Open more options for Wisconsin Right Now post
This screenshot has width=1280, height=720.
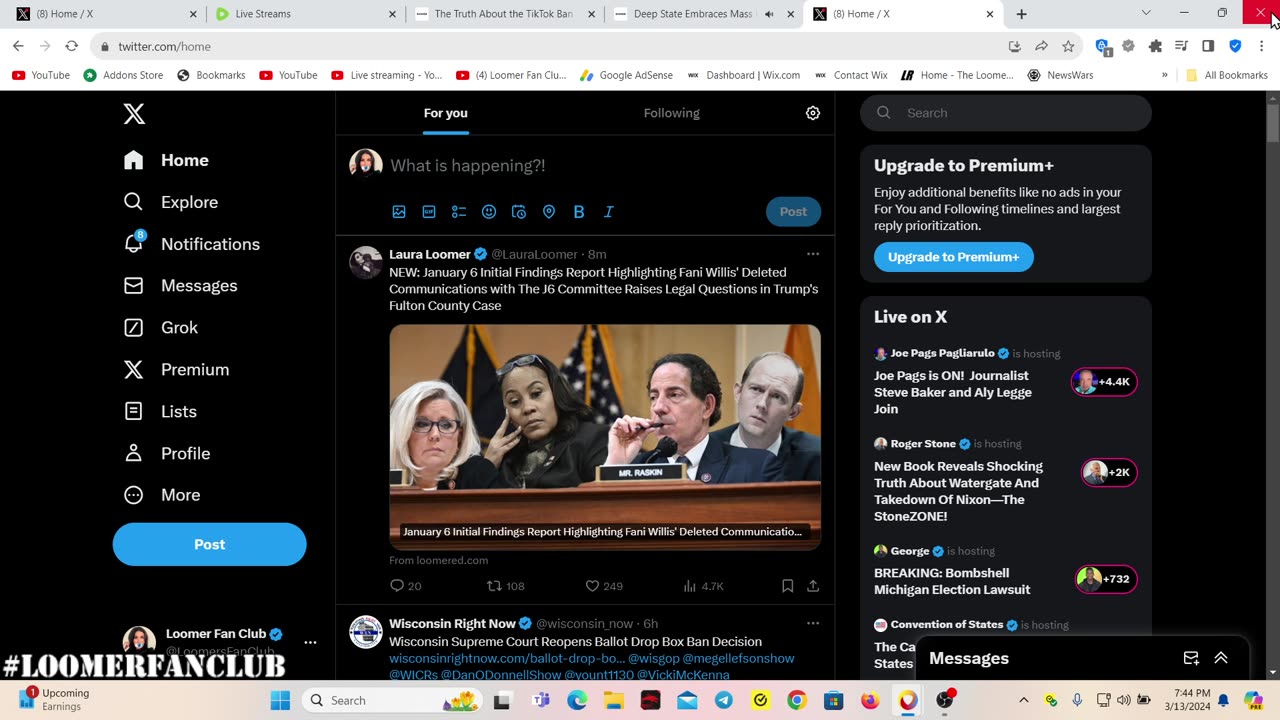[x=813, y=623]
